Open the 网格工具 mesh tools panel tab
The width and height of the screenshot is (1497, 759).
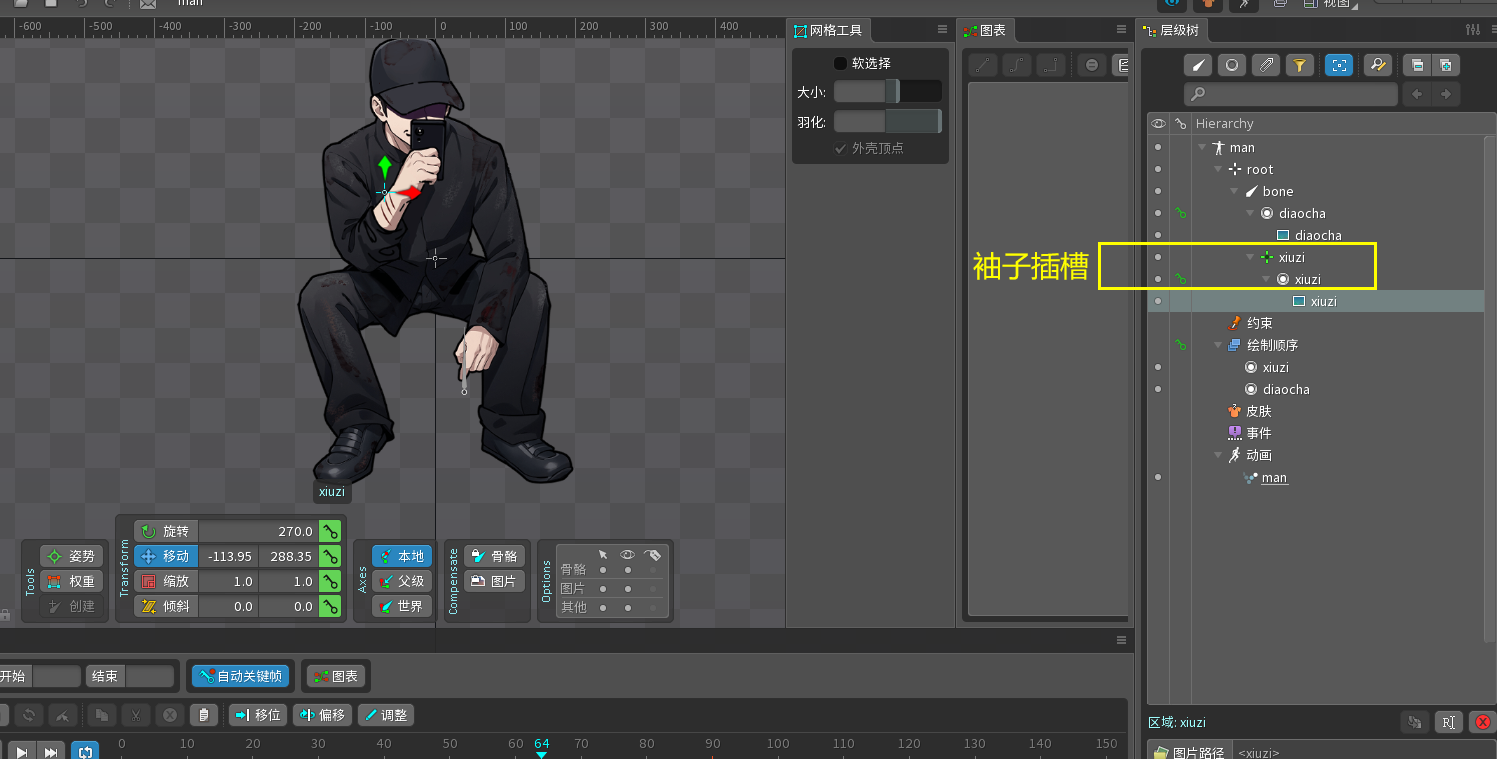(827, 30)
